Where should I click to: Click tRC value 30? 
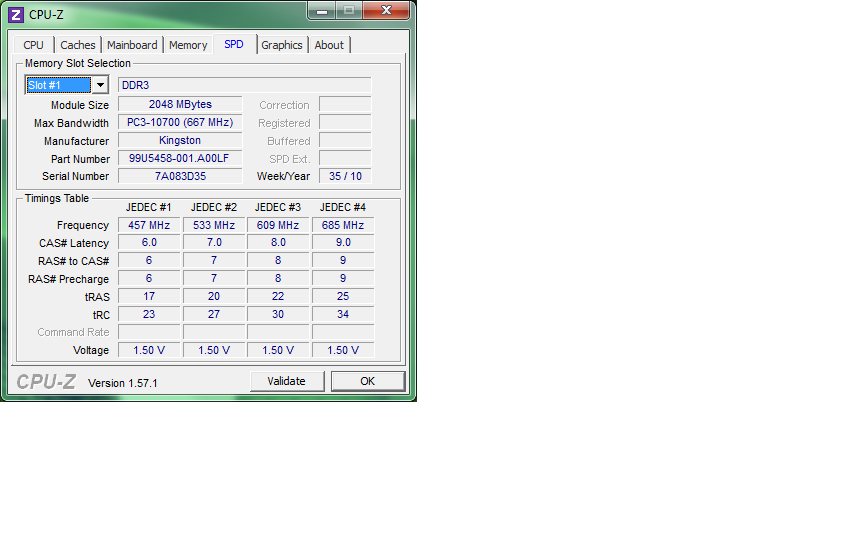tap(278, 315)
